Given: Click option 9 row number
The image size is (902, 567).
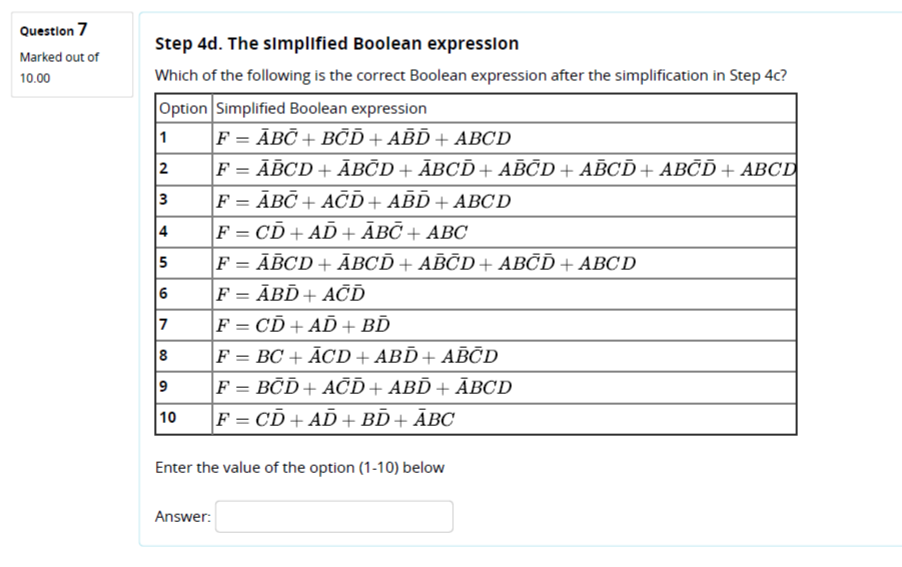Looking at the screenshot, I should point(164,386).
